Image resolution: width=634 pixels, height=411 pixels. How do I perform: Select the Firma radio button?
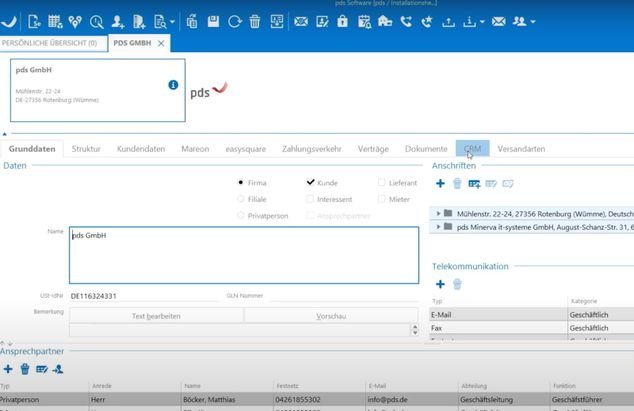coord(241,183)
